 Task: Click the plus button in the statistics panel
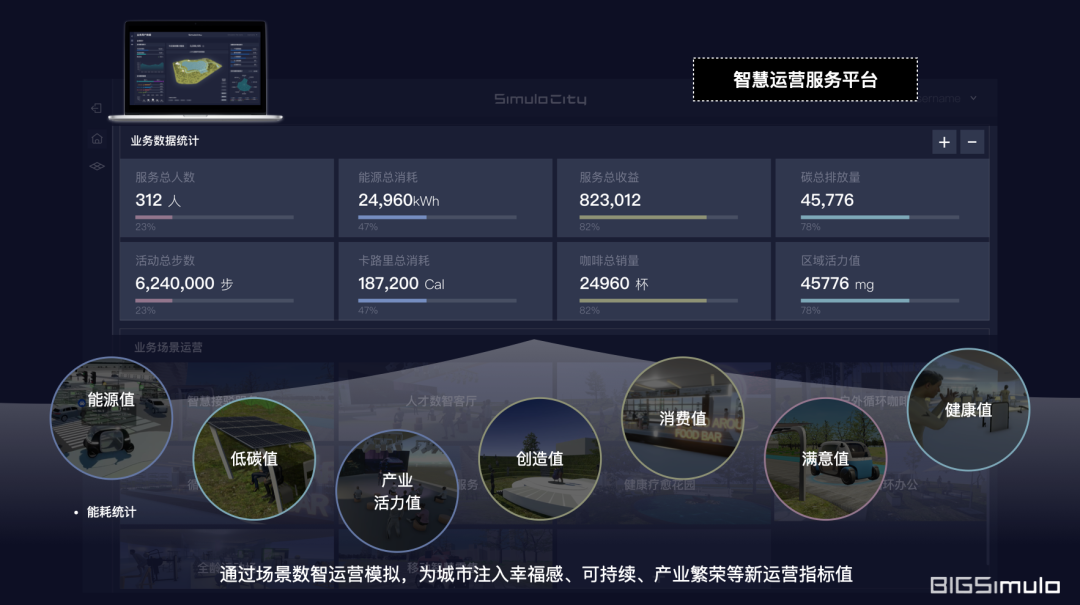944,142
